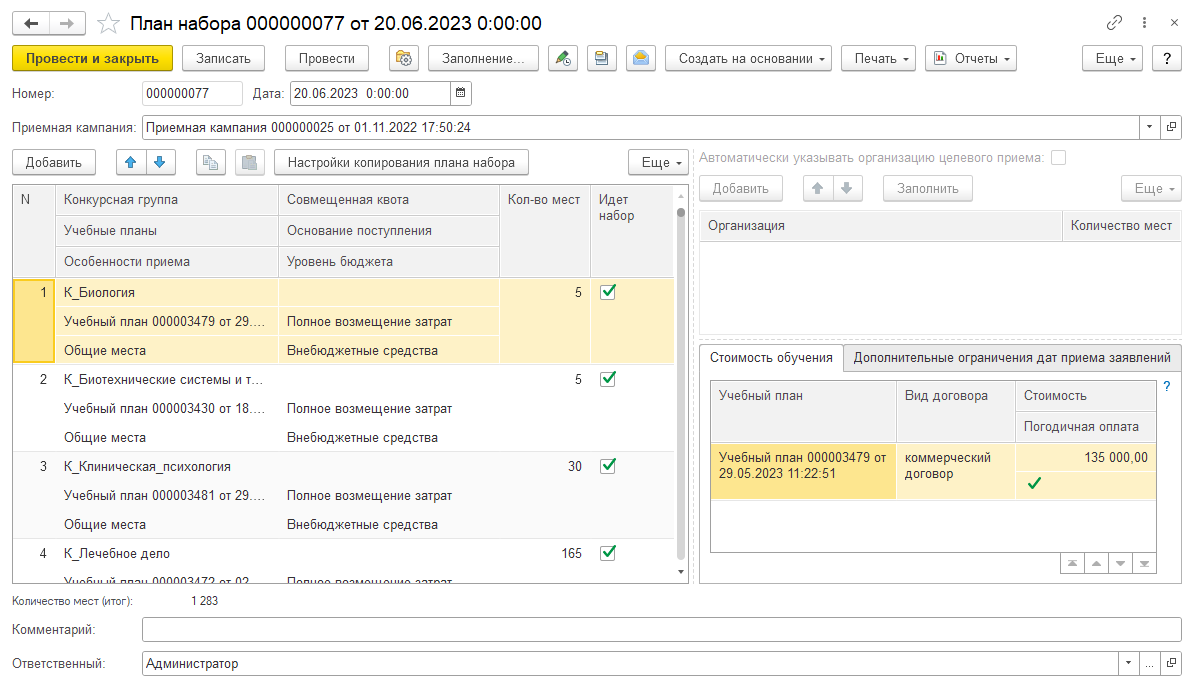Open help with the ? button

[1167, 59]
